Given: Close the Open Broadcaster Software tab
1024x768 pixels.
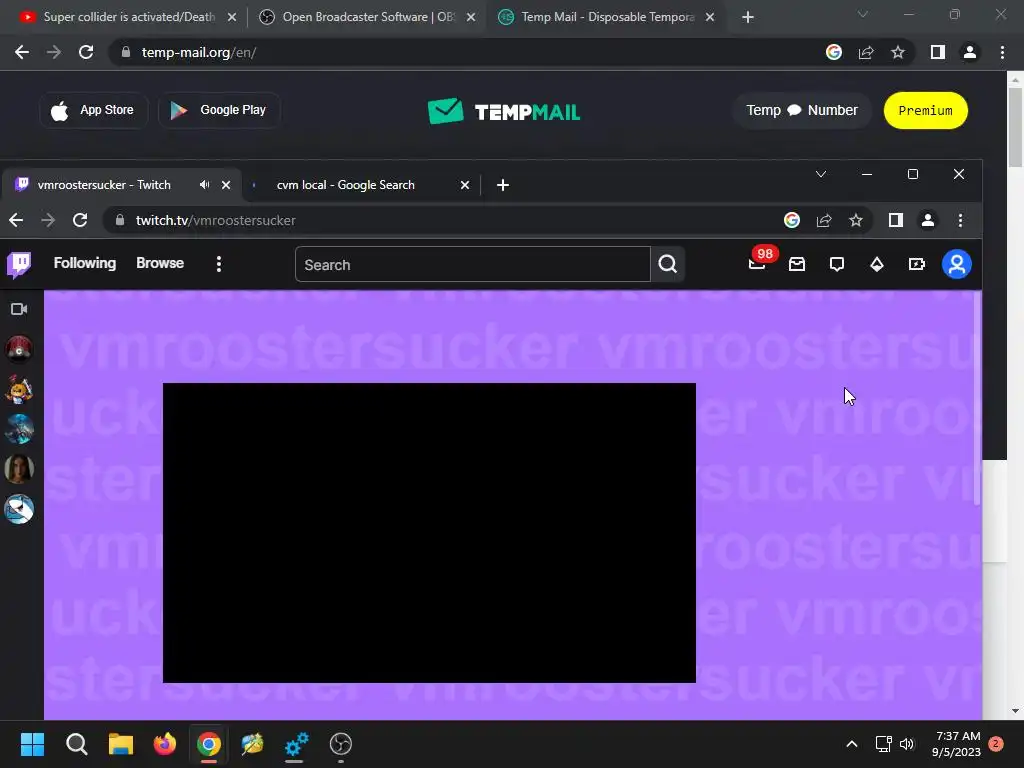Looking at the screenshot, I should (471, 18).
